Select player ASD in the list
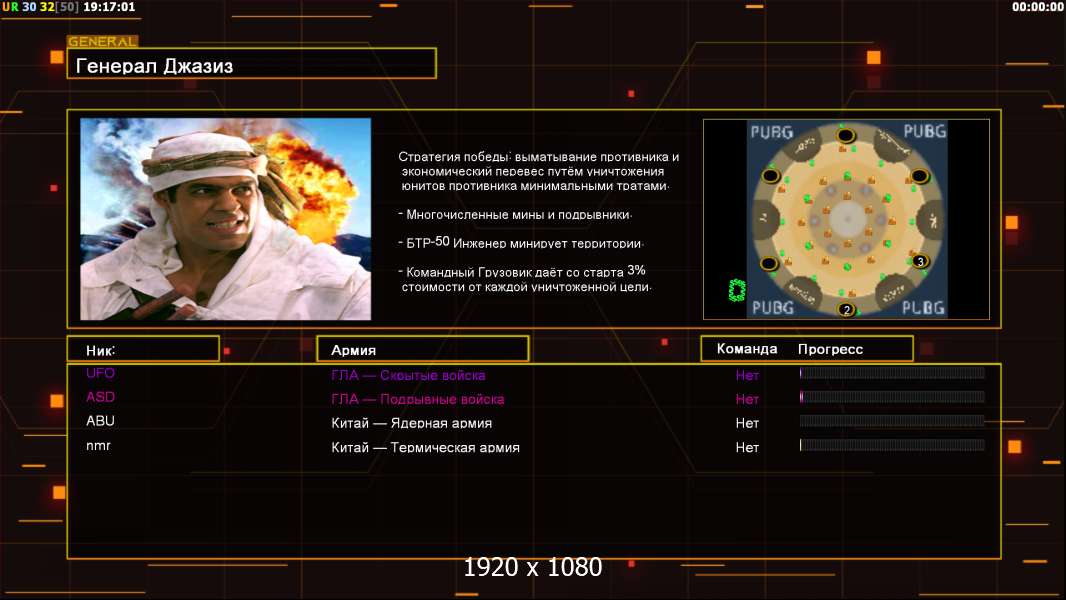The height and width of the screenshot is (600, 1066). [100, 397]
